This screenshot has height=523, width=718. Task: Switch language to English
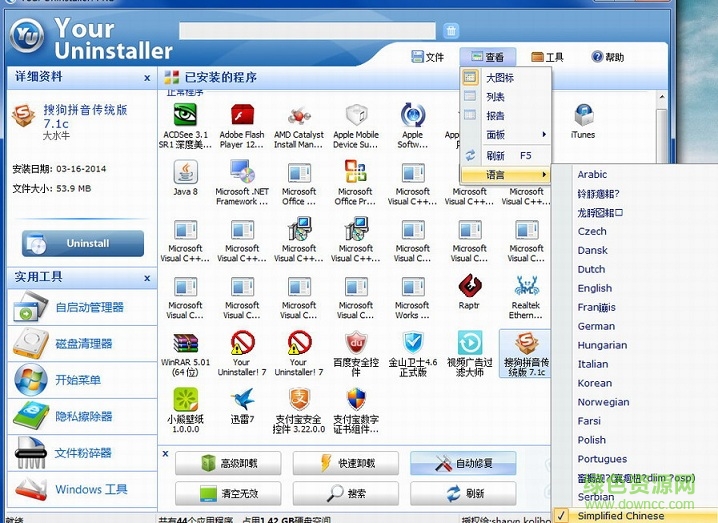tap(595, 288)
